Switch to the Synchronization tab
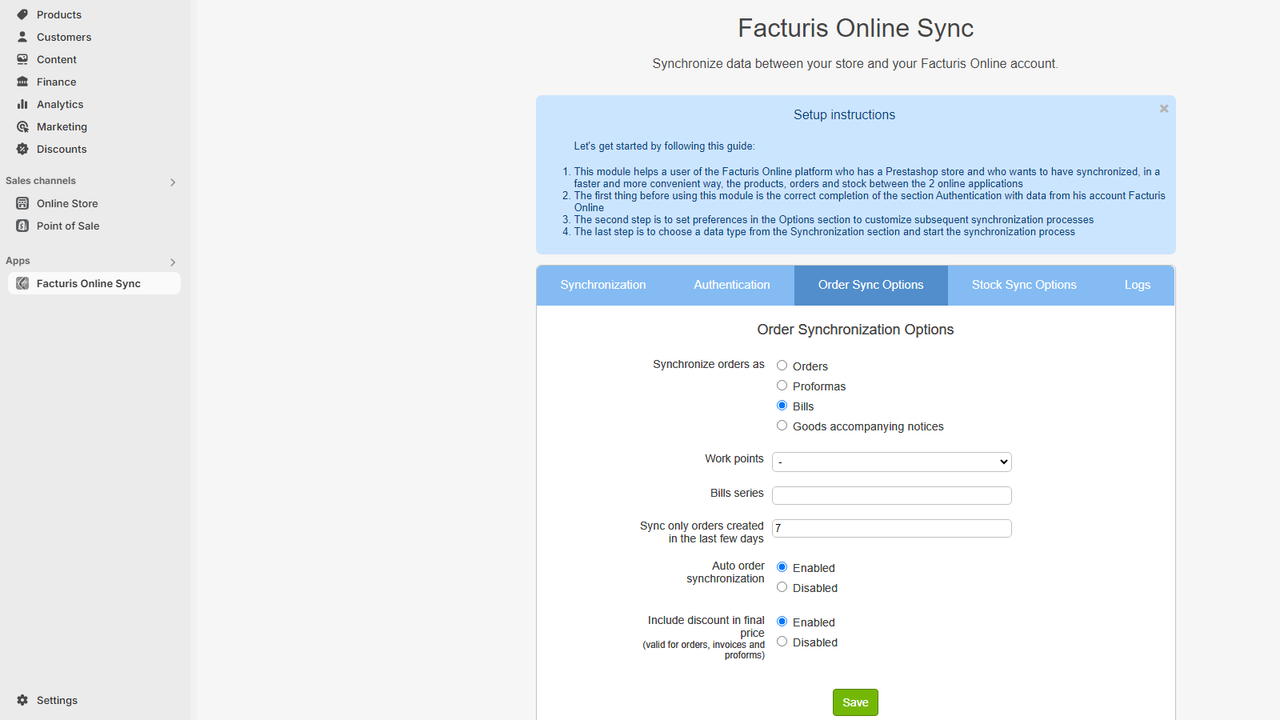 [x=603, y=285]
